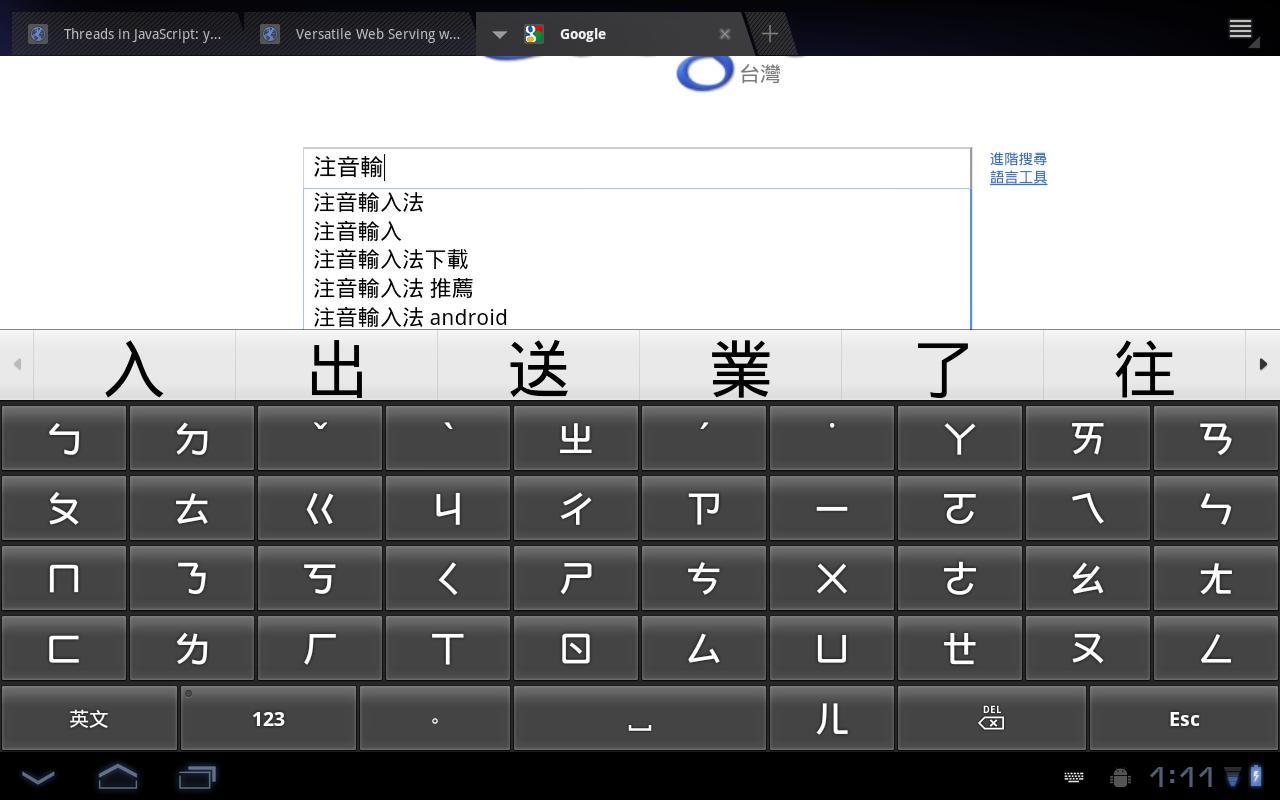Switch keyboard to English with 英文 key
Viewport: 1280px width, 800px height.
point(88,718)
